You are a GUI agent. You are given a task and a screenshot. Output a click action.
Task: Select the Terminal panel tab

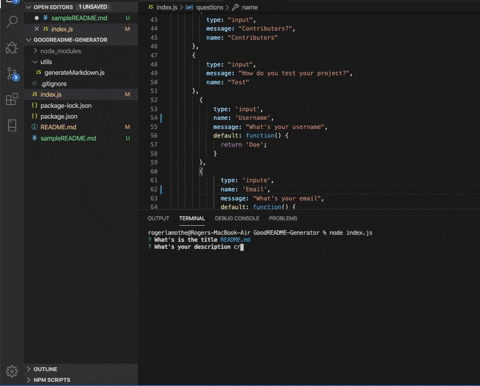[192, 218]
